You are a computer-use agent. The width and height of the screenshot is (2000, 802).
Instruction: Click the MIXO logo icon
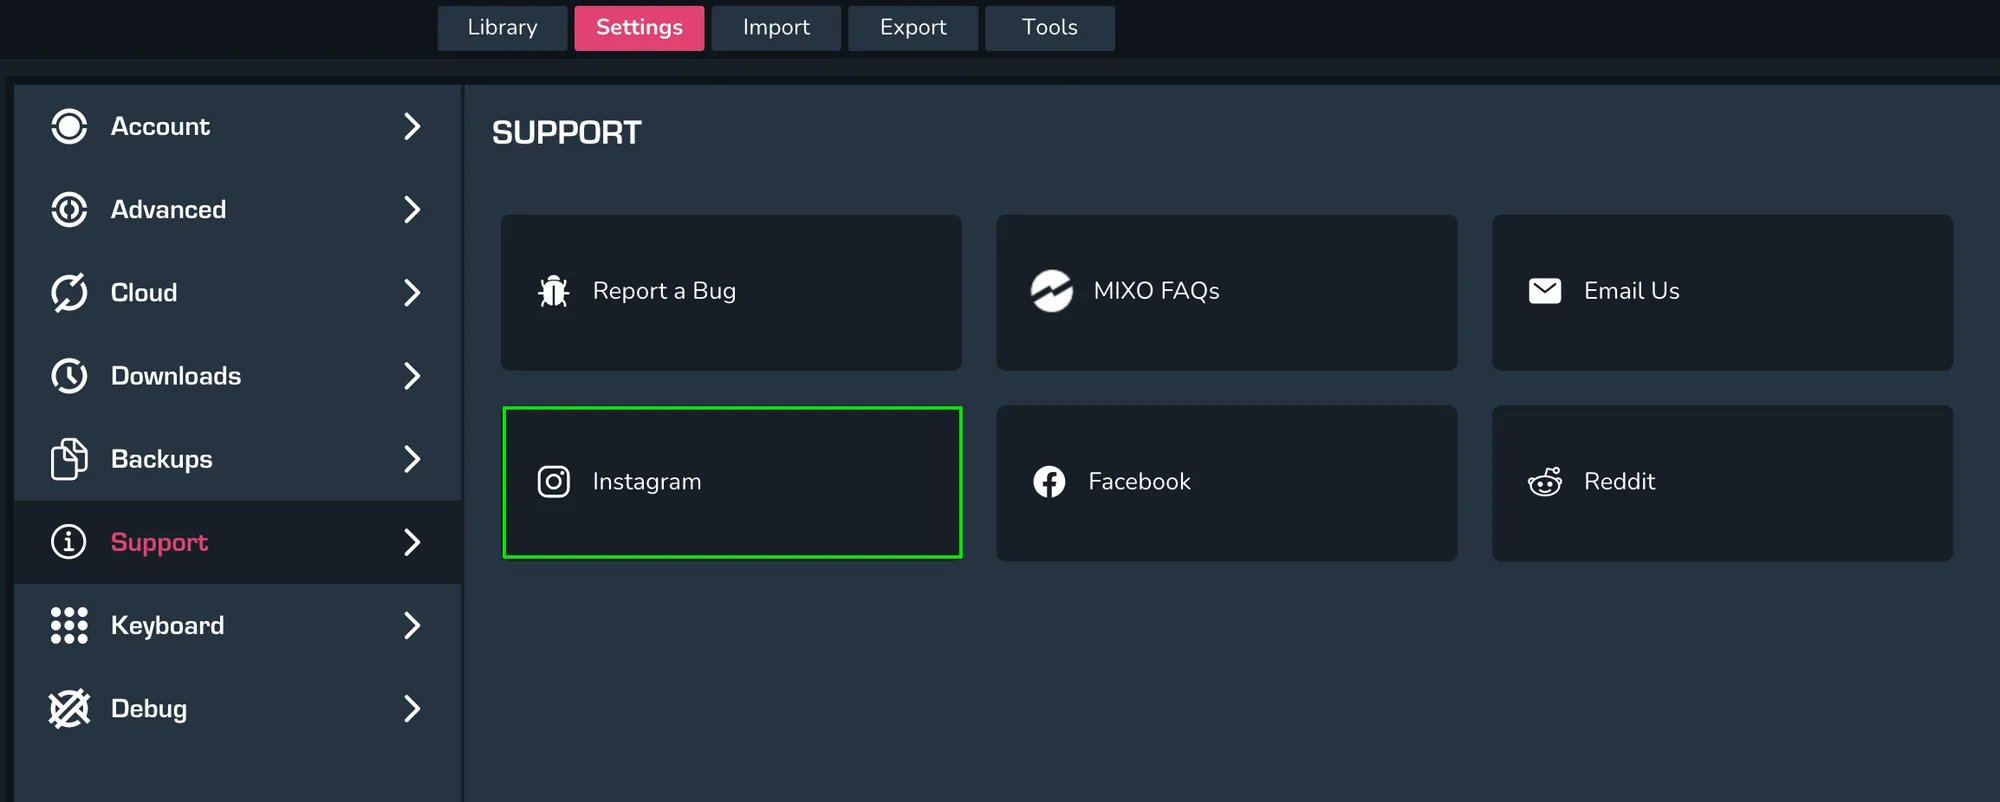point(1051,291)
